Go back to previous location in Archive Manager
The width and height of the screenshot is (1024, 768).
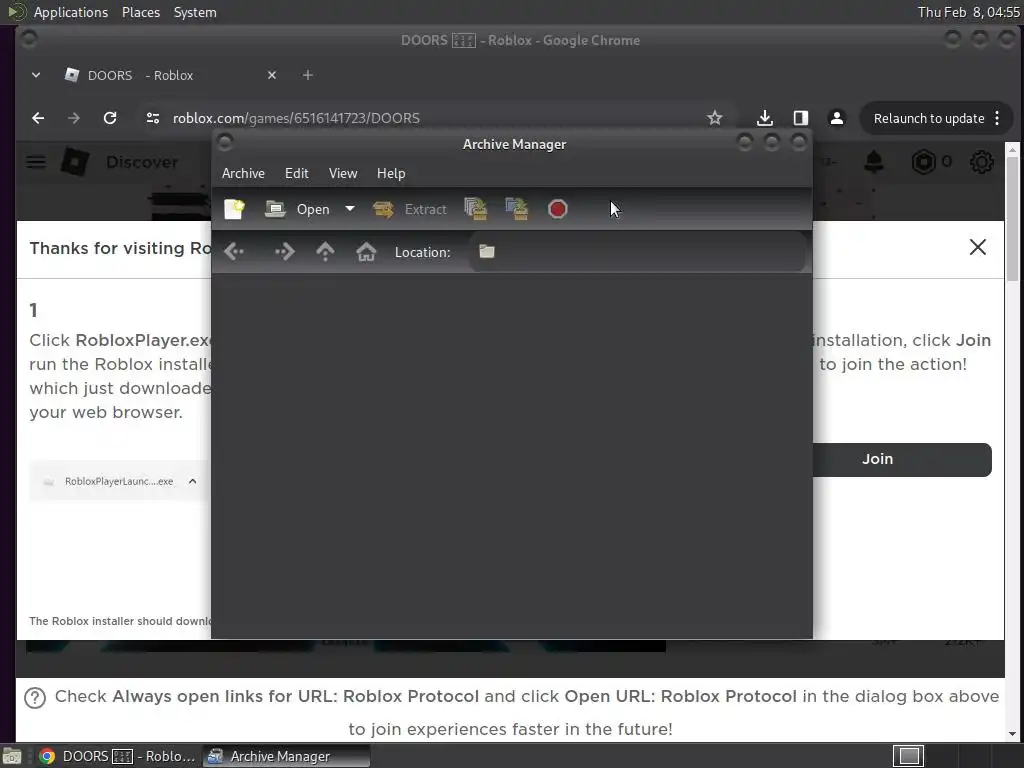point(234,251)
